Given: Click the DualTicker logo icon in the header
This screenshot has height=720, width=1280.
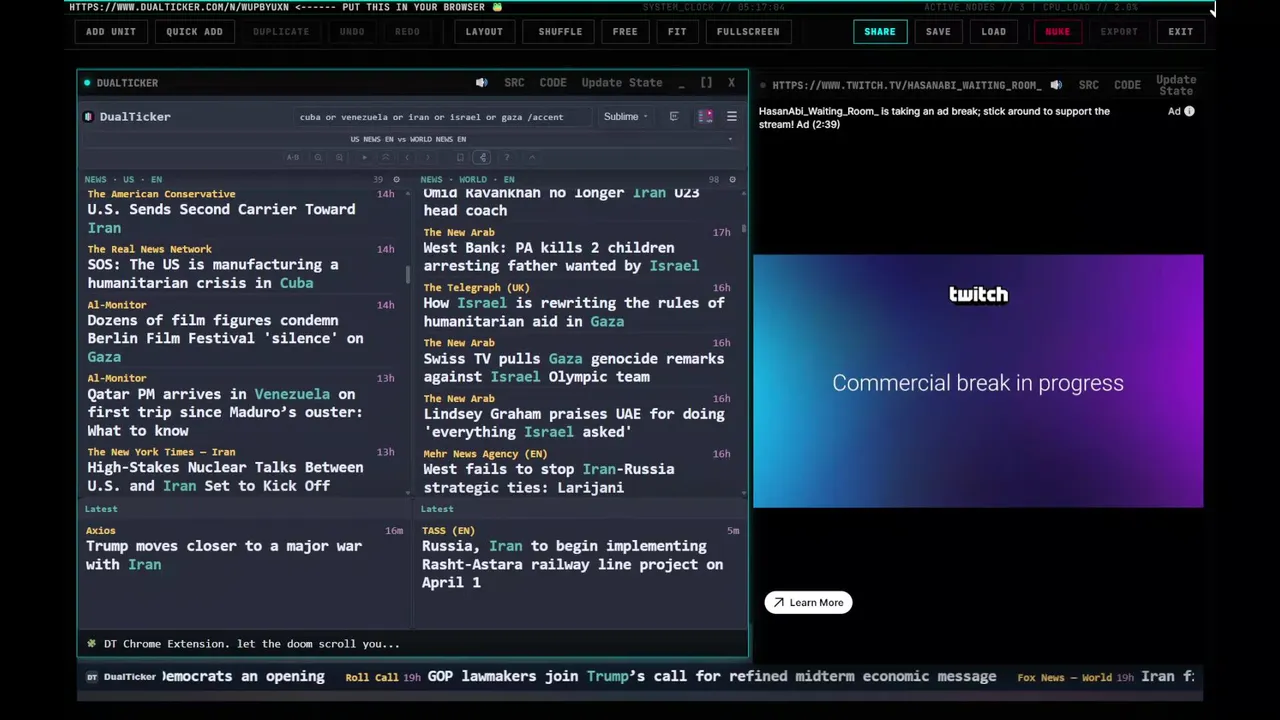Looking at the screenshot, I should pos(88,117).
